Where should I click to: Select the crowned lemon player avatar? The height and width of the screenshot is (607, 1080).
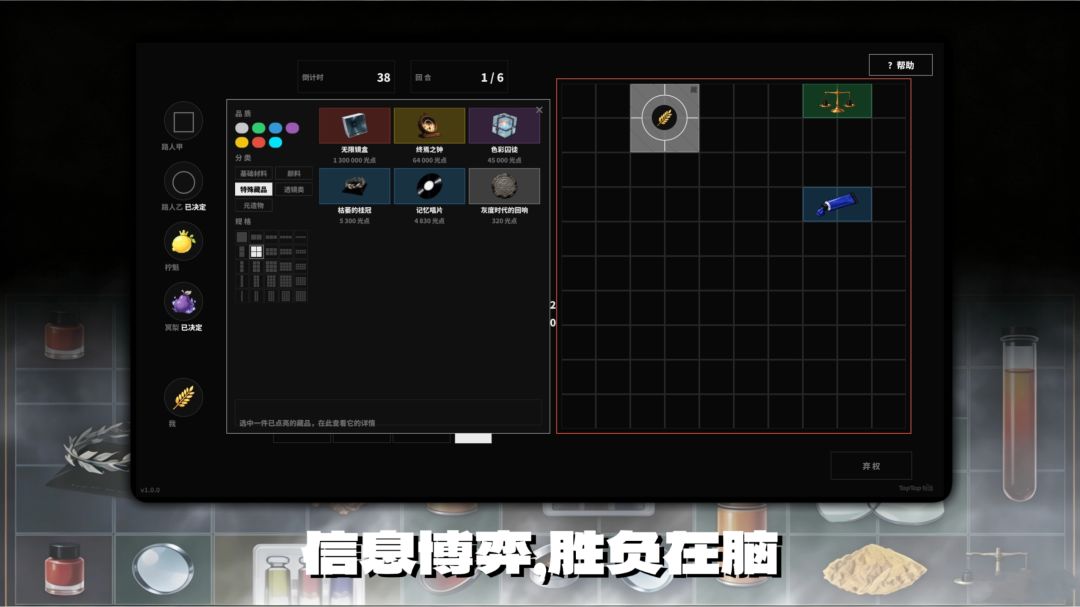point(183,242)
